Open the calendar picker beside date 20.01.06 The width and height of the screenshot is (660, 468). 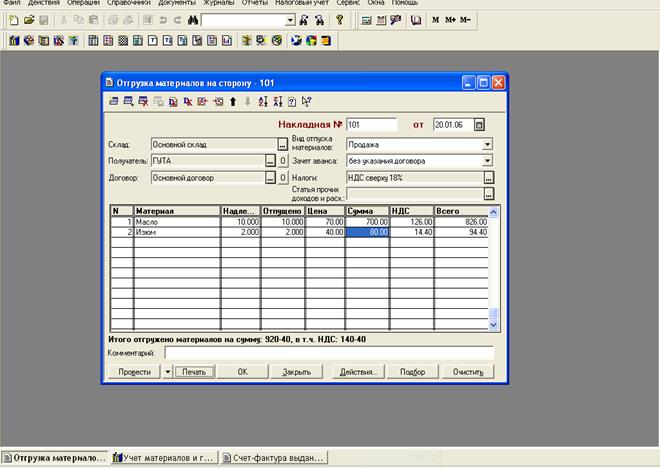coord(479,125)
